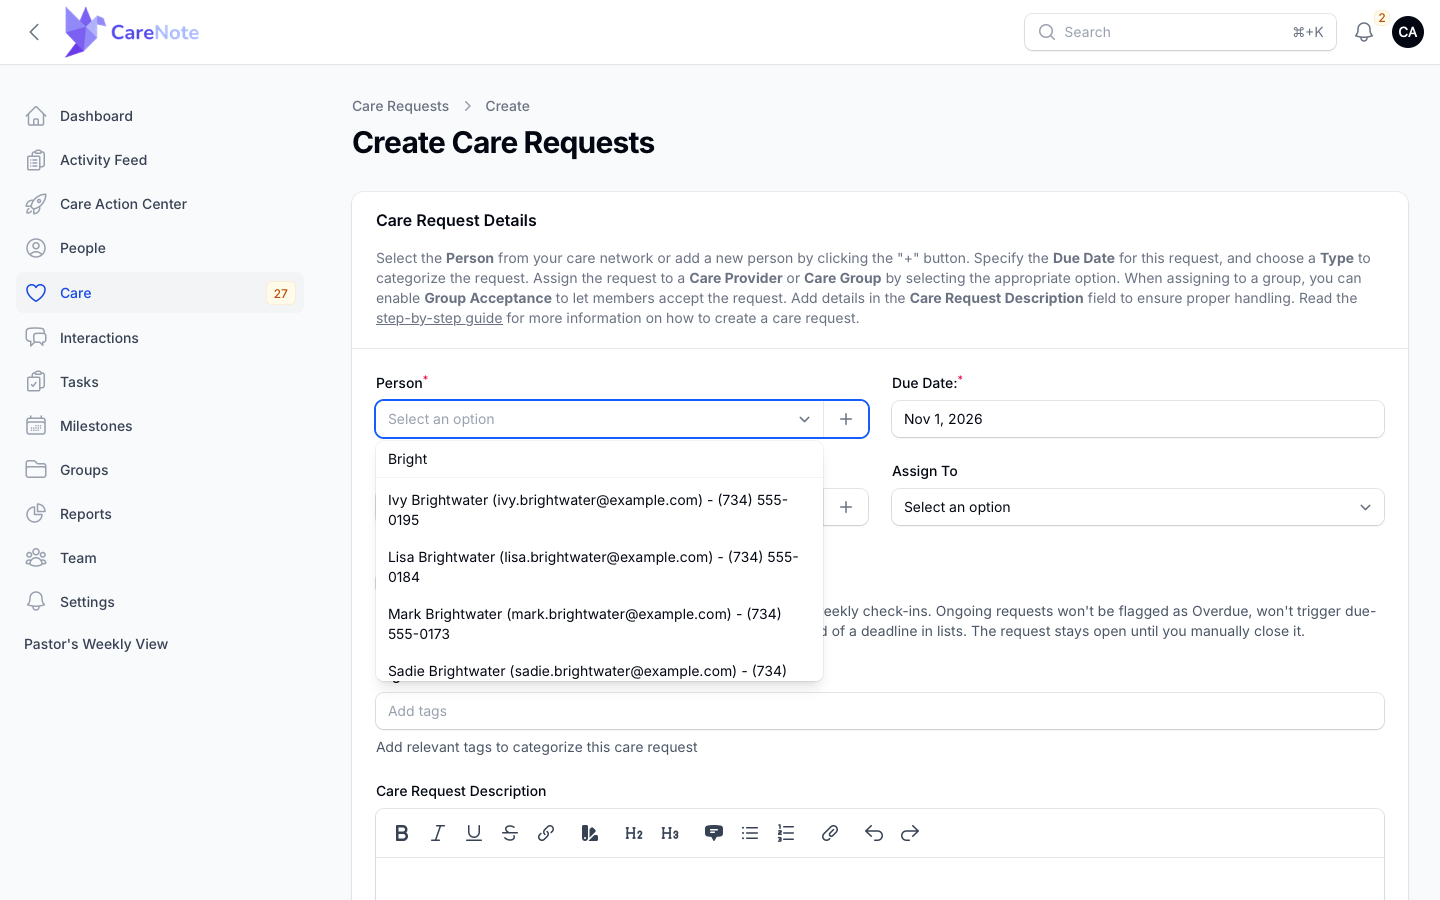
Task: Focus the Add tags field
Action: 880,711
